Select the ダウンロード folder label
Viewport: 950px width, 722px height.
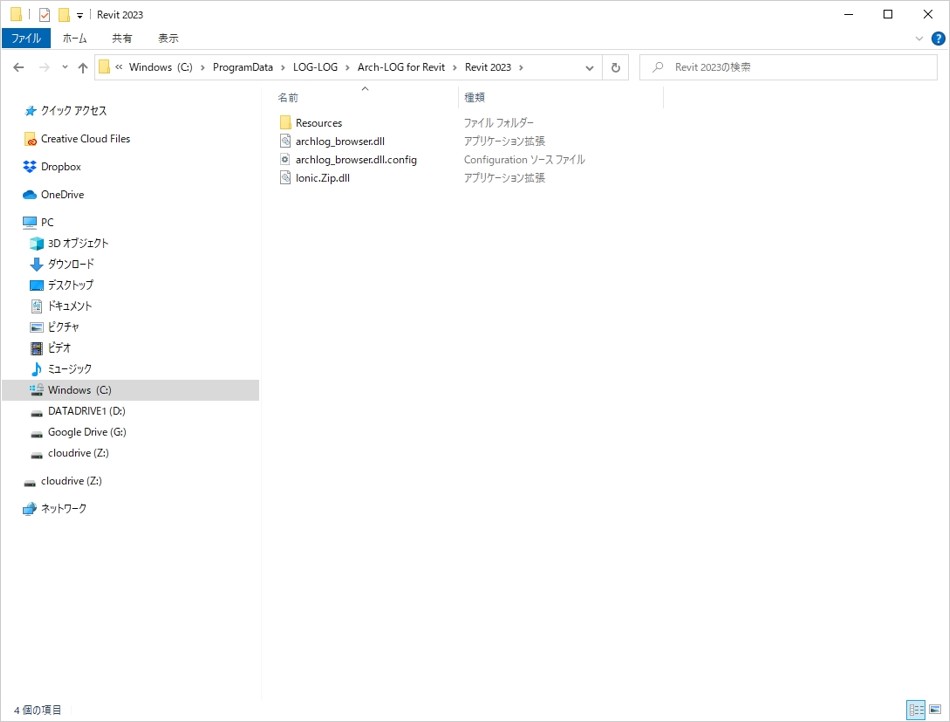[x=71, y=264]
